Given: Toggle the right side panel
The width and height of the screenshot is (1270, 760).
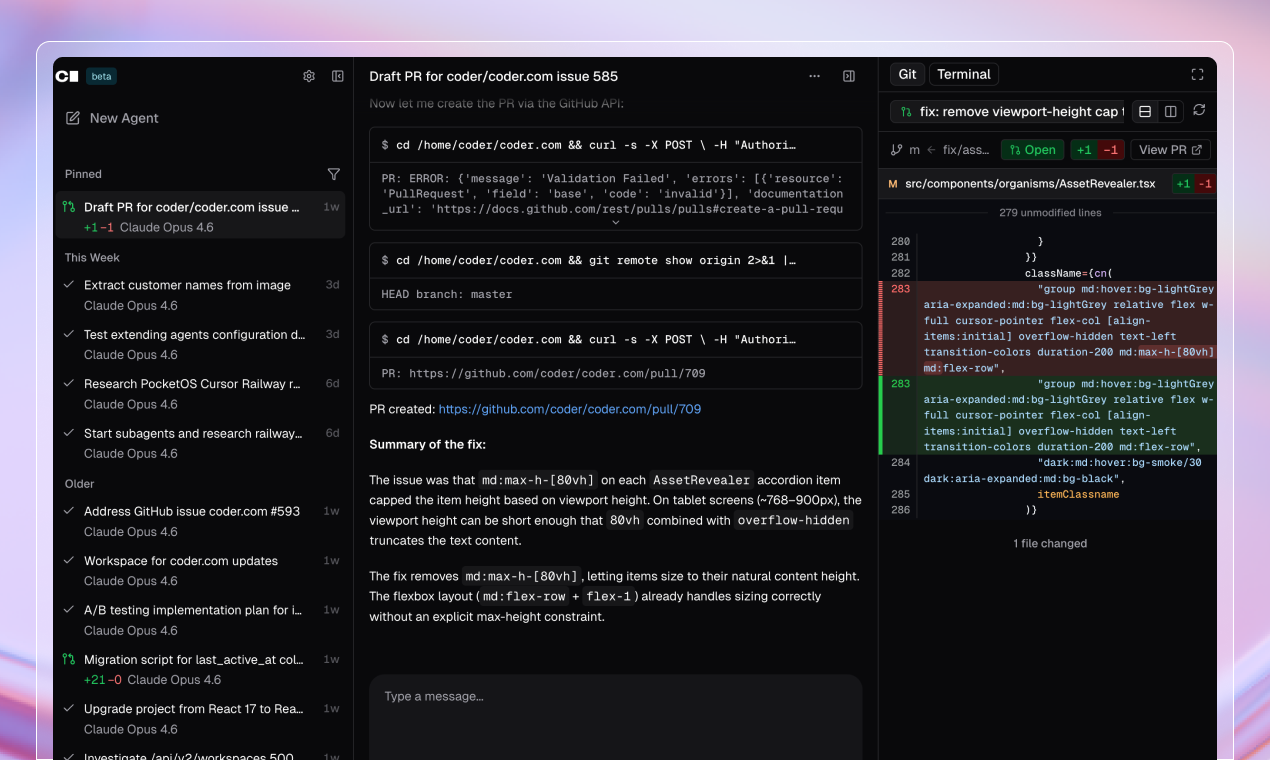Looking at the screenshot, I should [x=849, y=76].
